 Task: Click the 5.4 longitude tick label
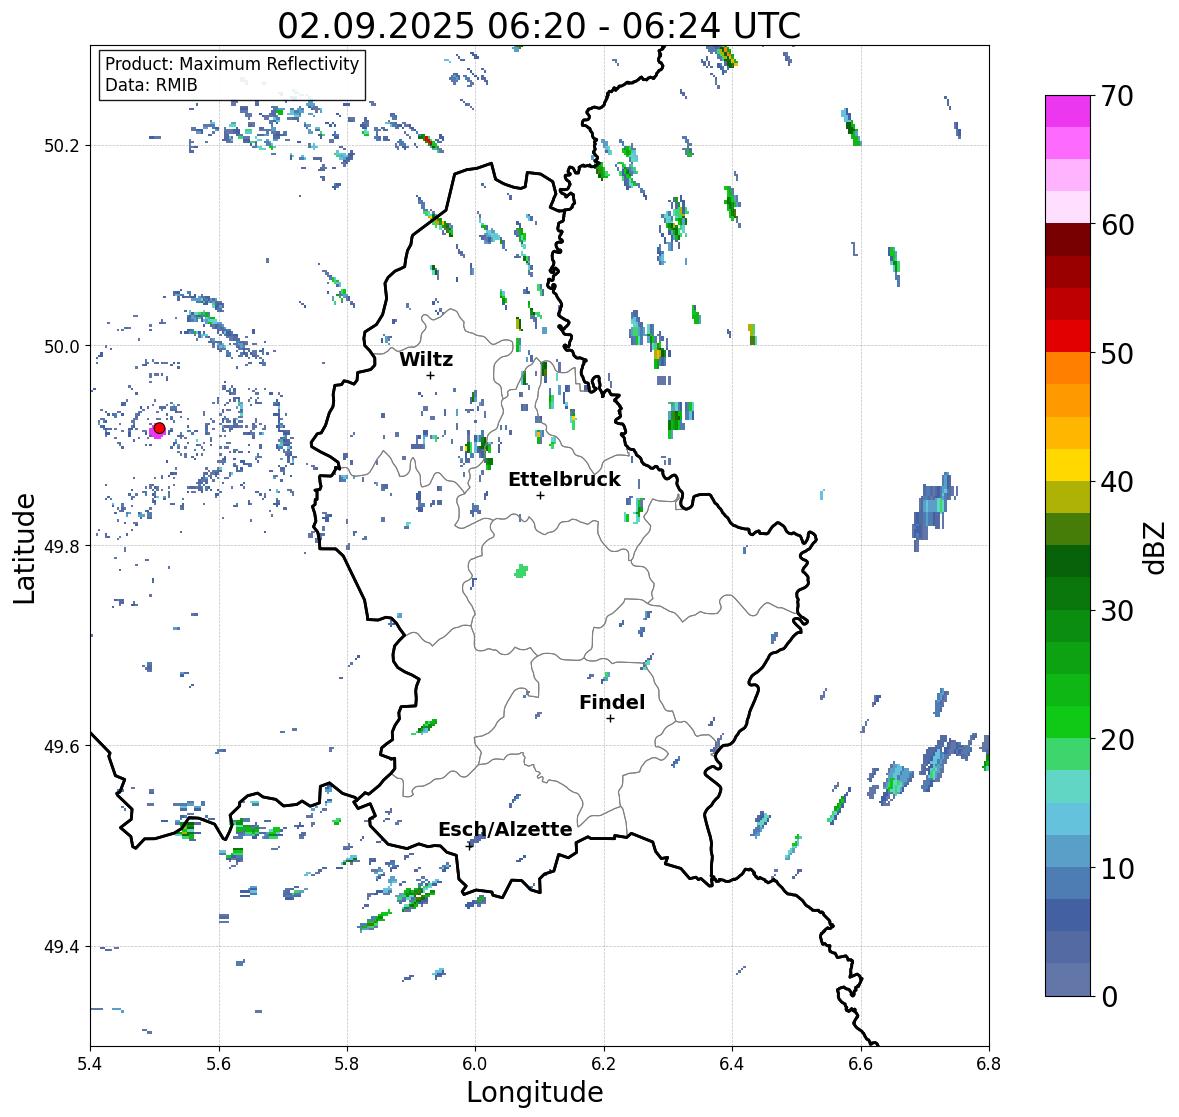coord(90,1064)
